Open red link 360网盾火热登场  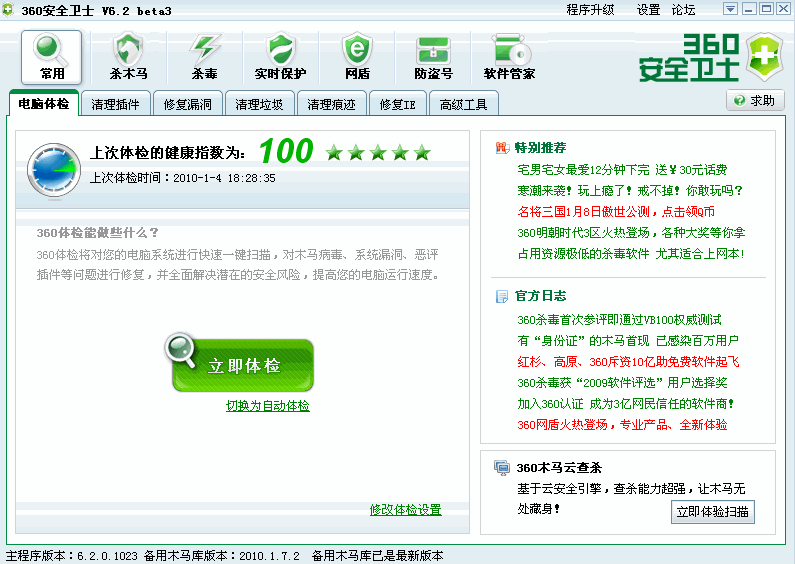(622, 425)
